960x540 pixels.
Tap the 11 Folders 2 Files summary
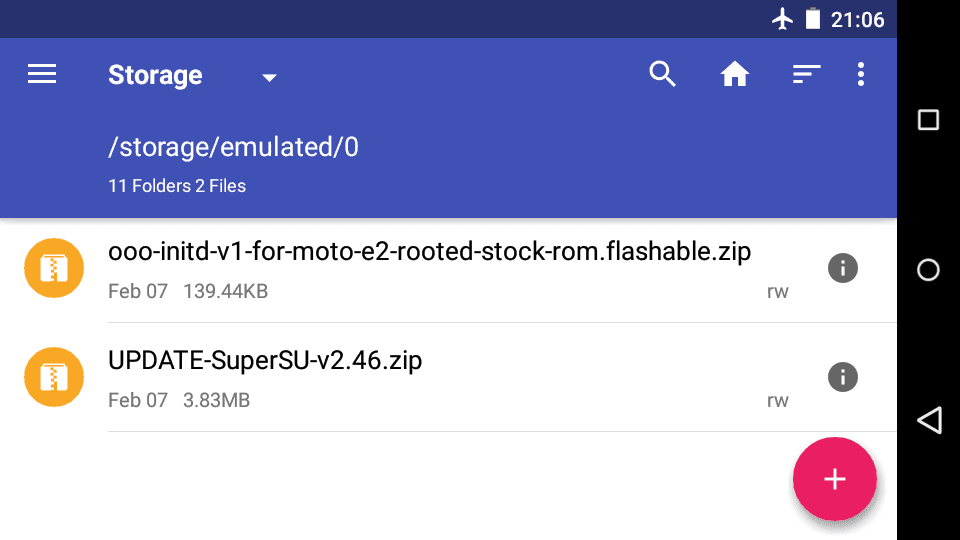pyautogui.click(x=177, y=186)
